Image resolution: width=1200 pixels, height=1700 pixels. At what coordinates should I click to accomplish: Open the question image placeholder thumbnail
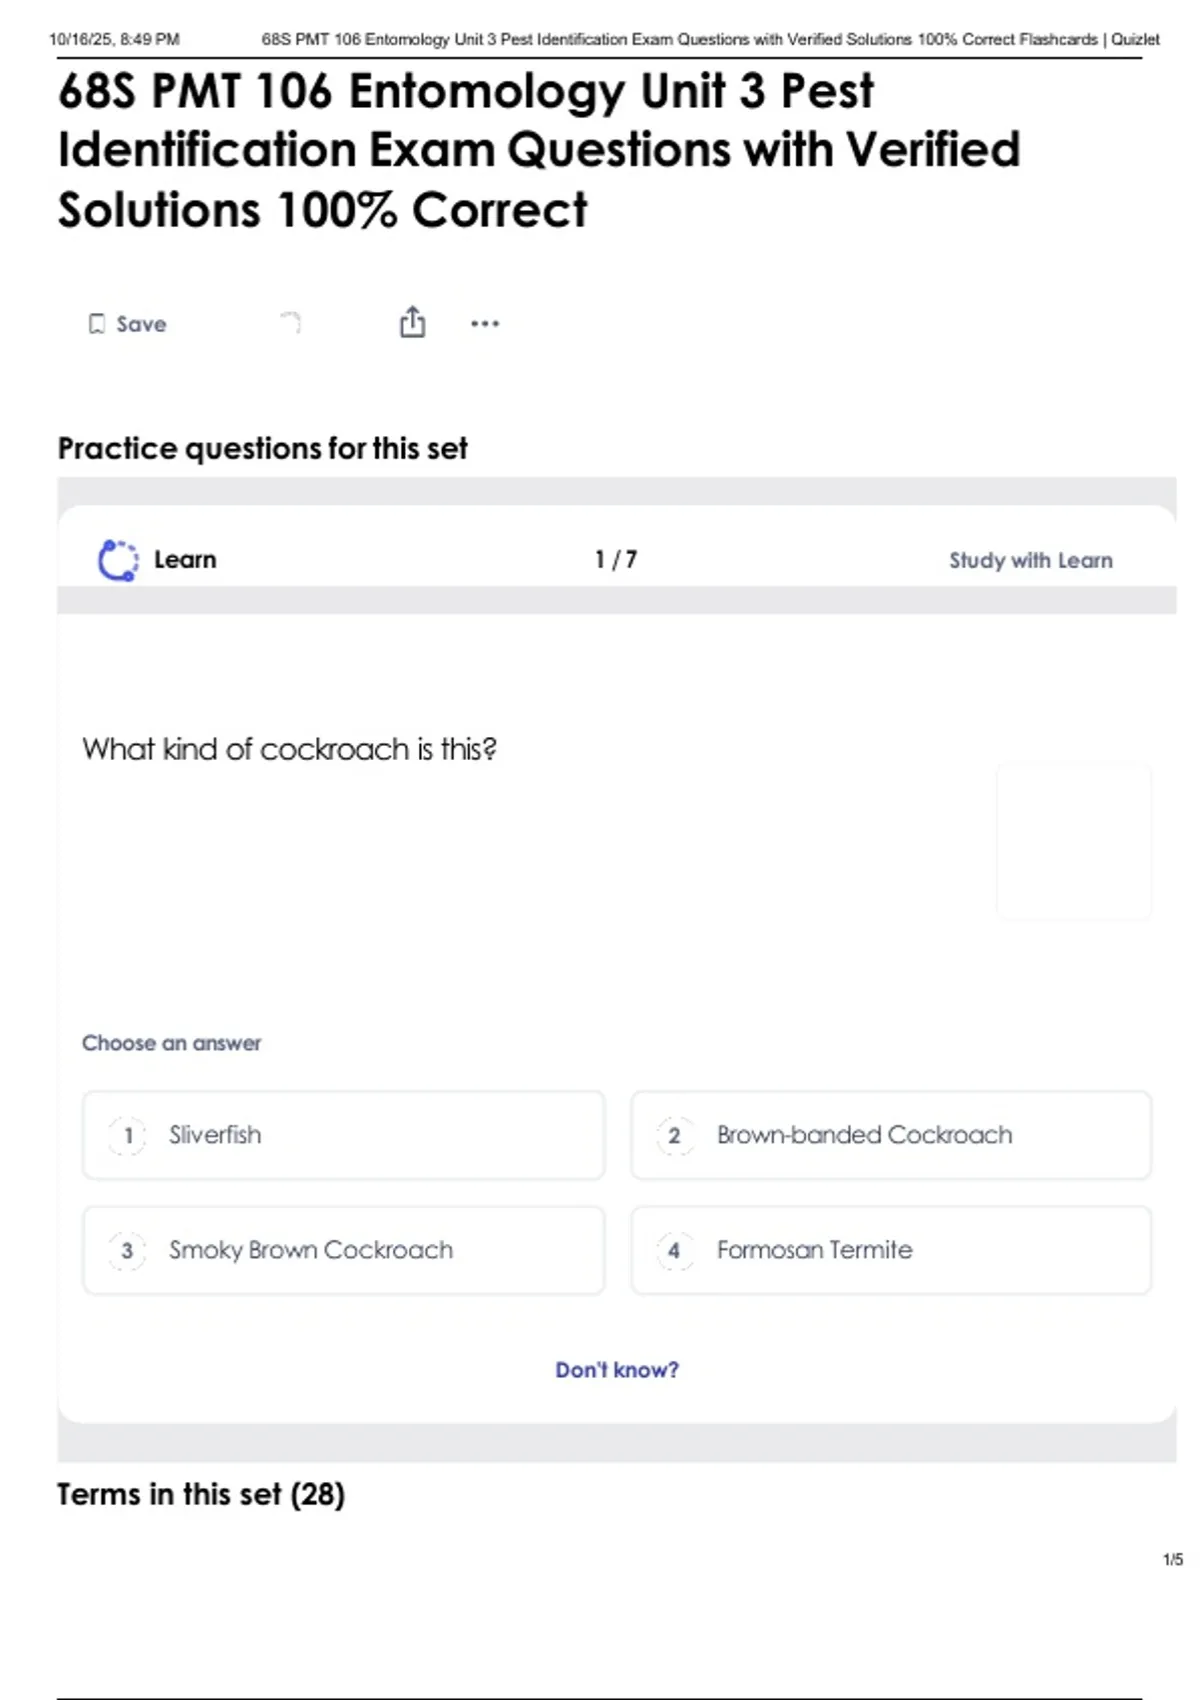pyautogui.click(x=1074, y=842)
